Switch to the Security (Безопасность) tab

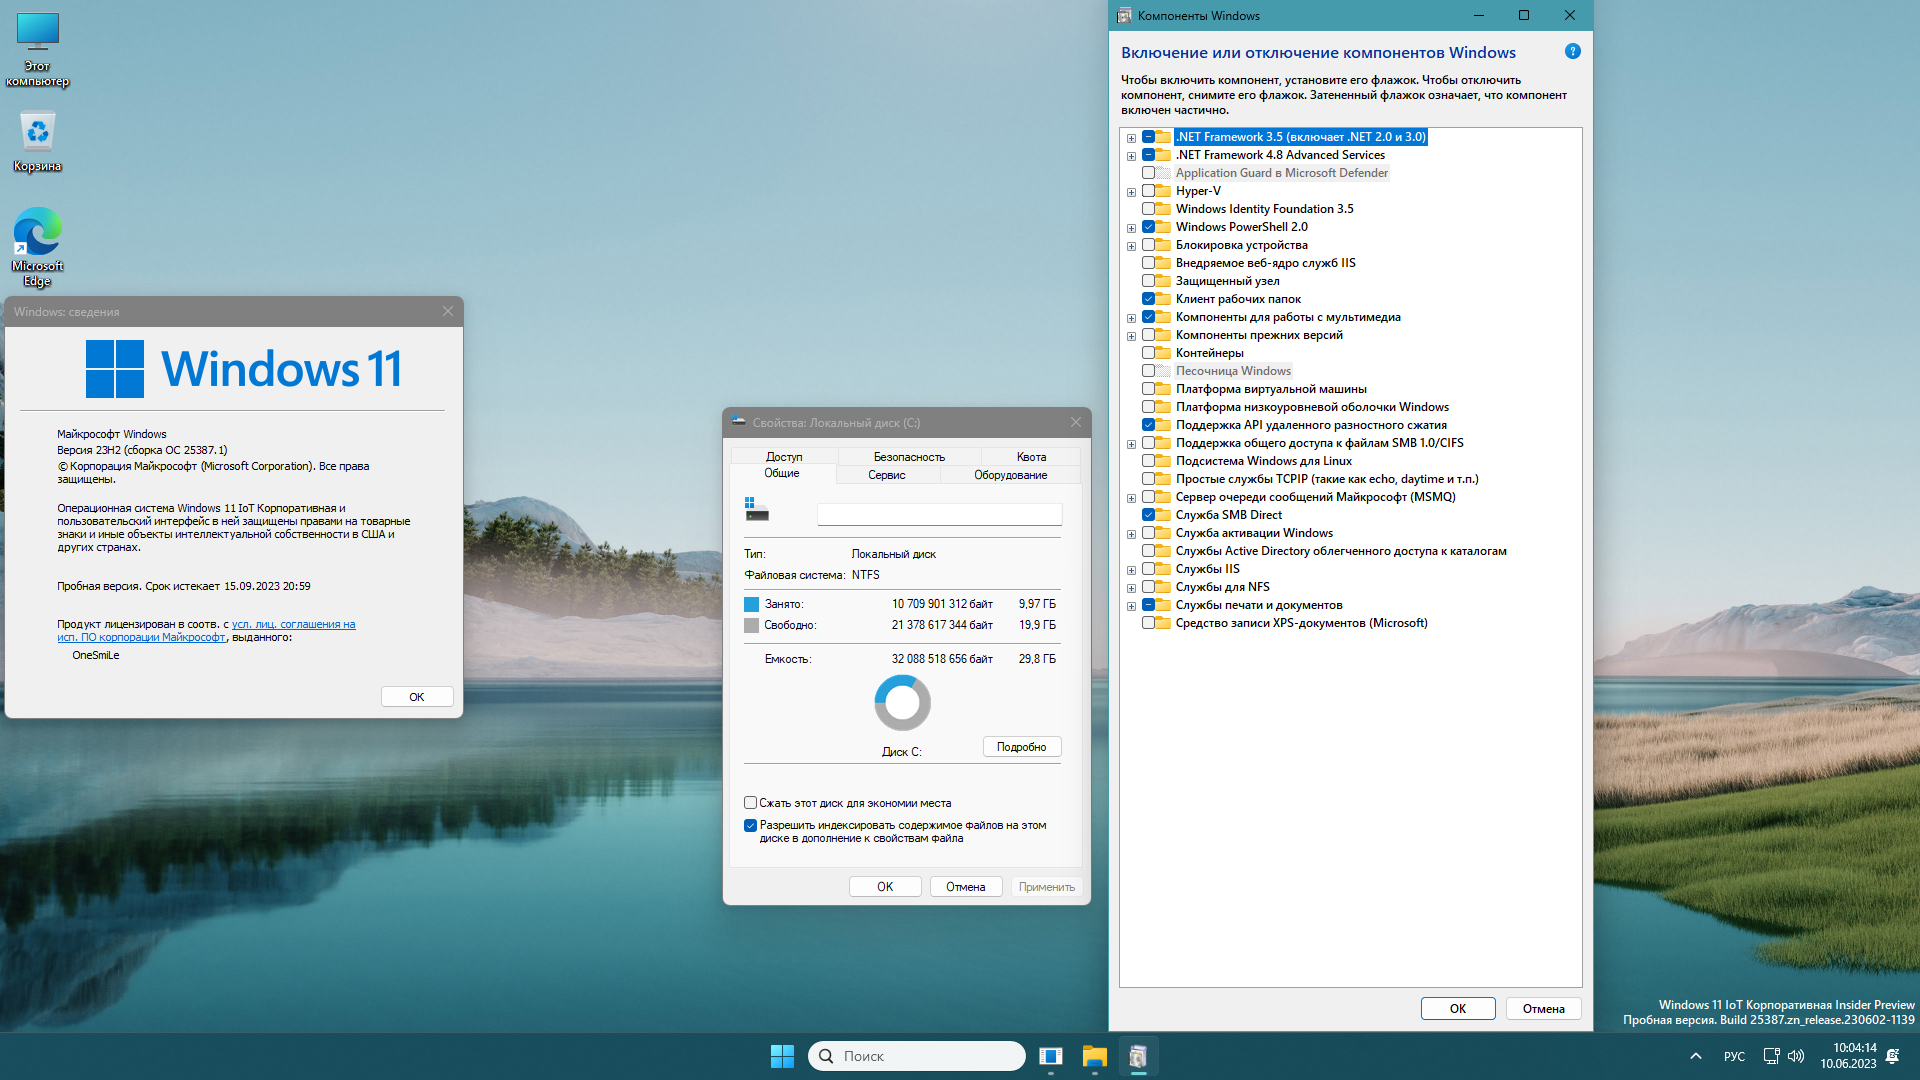pyautogui.click(x=908, y=457)
